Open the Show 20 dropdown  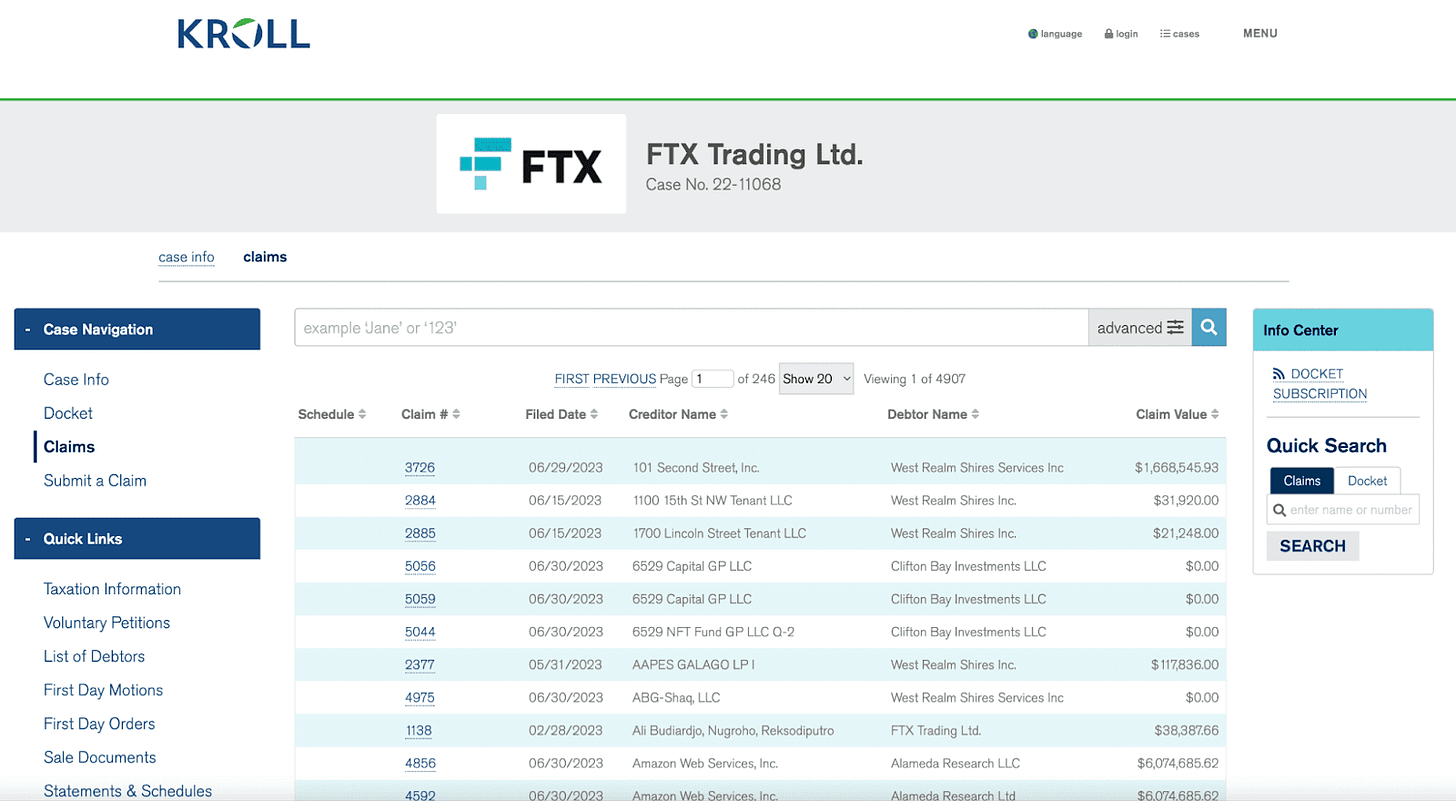pyautogui.click(x=817, y=379)
